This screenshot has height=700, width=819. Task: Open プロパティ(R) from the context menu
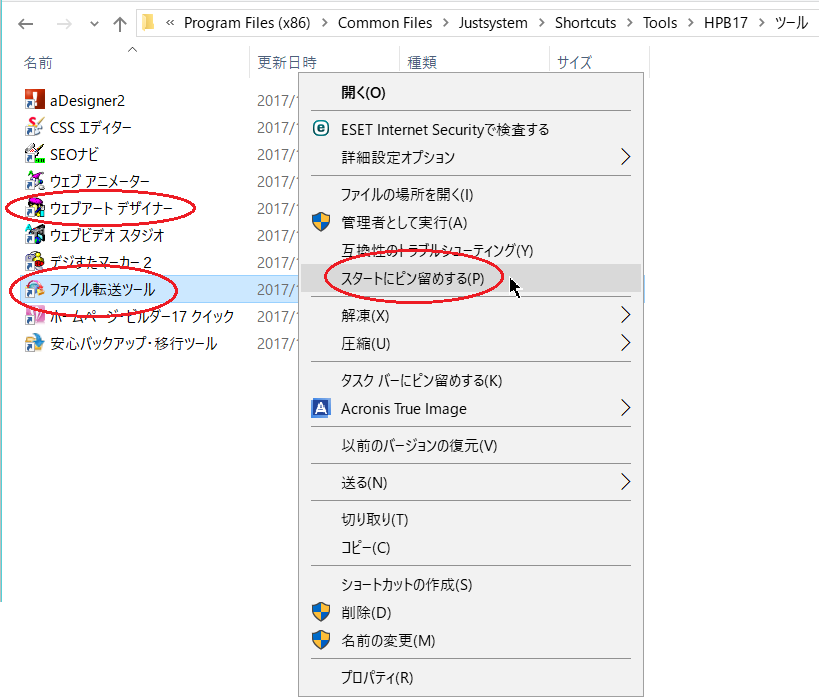[471, 677]
